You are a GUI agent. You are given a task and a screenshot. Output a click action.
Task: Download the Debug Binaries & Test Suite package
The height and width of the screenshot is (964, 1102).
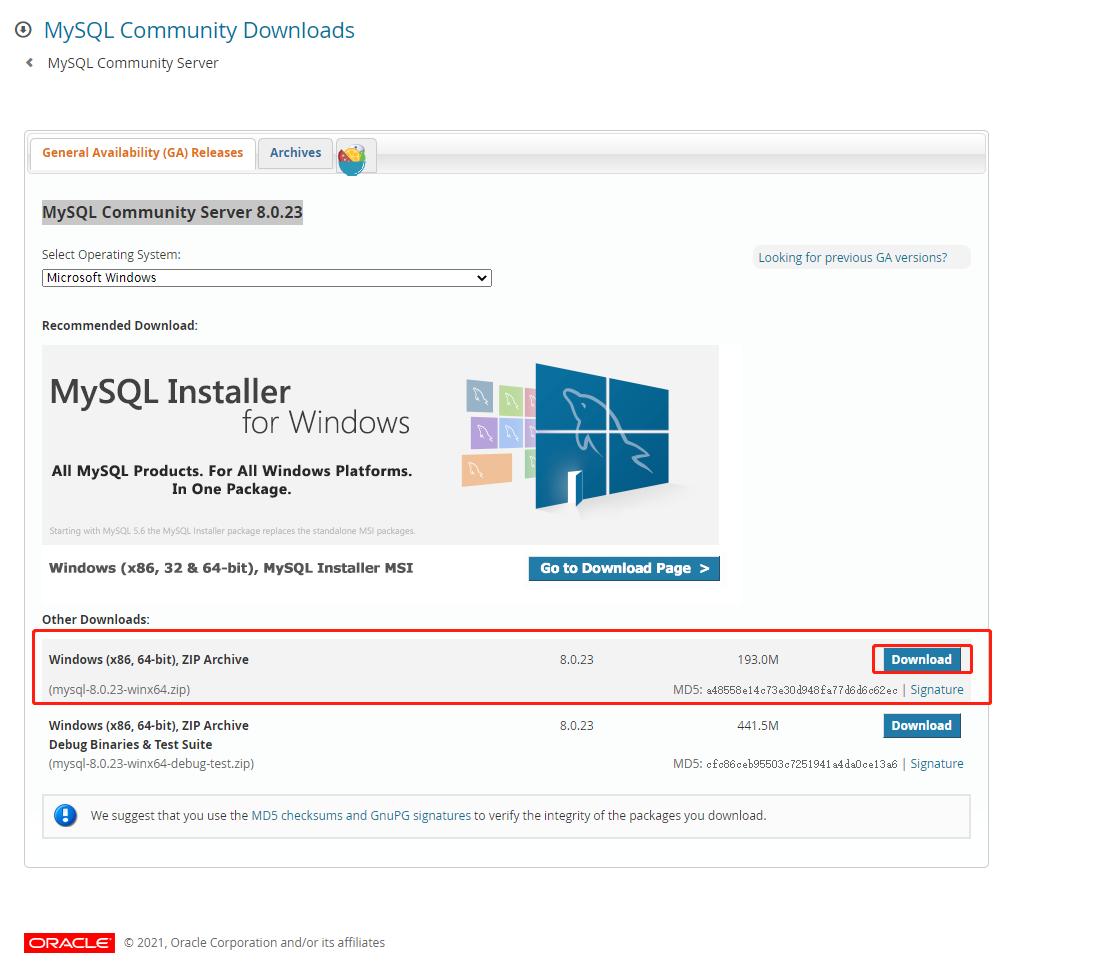pyautogui.click(x=921, y=725)
